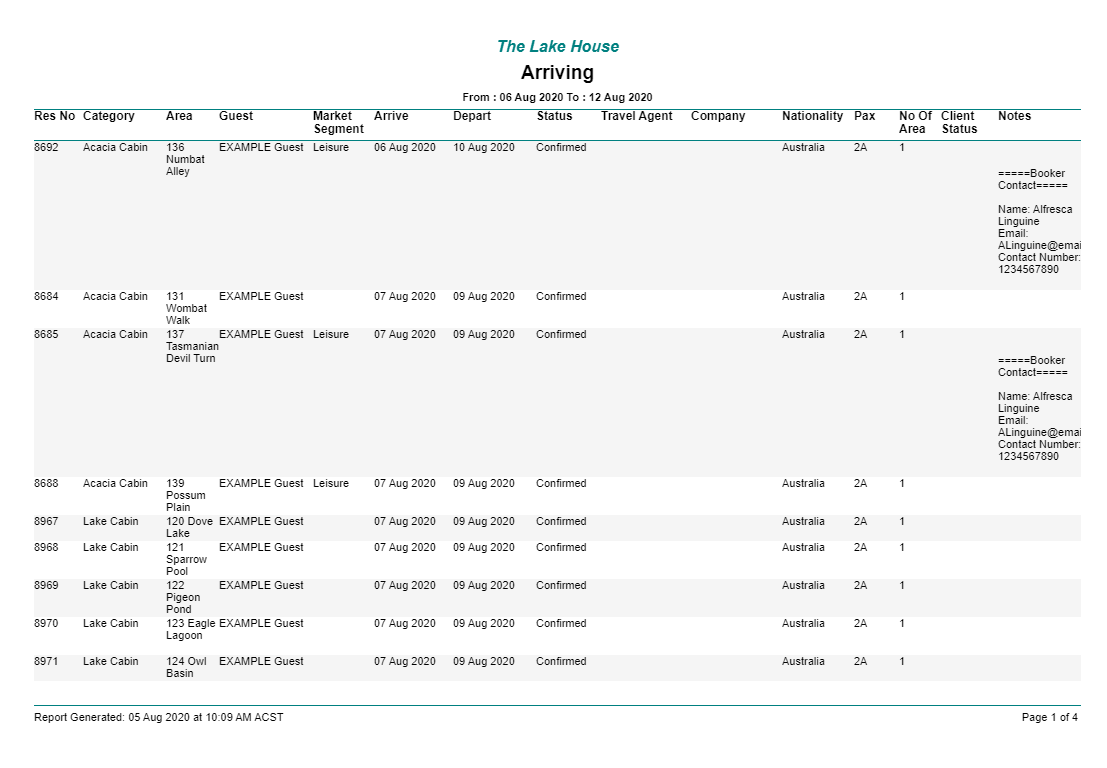Click area '124 Owl Basin'

(x=186, y=668)
